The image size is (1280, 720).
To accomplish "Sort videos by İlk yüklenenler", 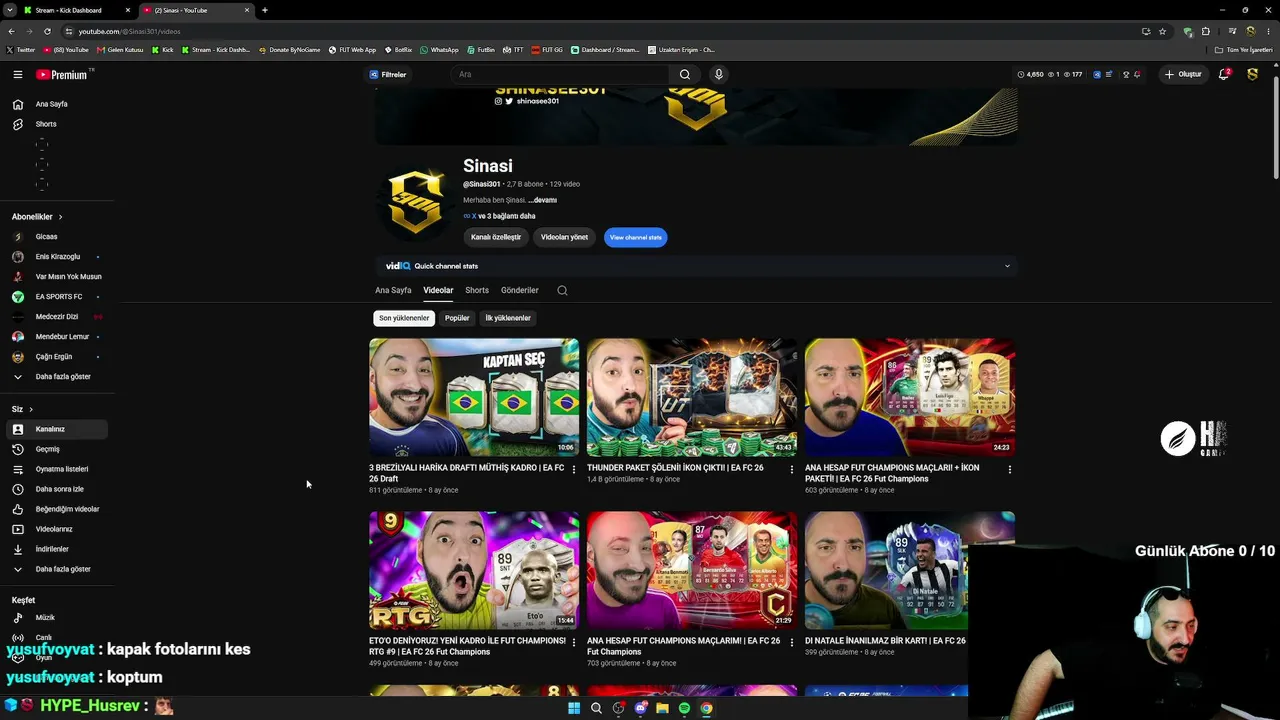I will click(508, 318).
